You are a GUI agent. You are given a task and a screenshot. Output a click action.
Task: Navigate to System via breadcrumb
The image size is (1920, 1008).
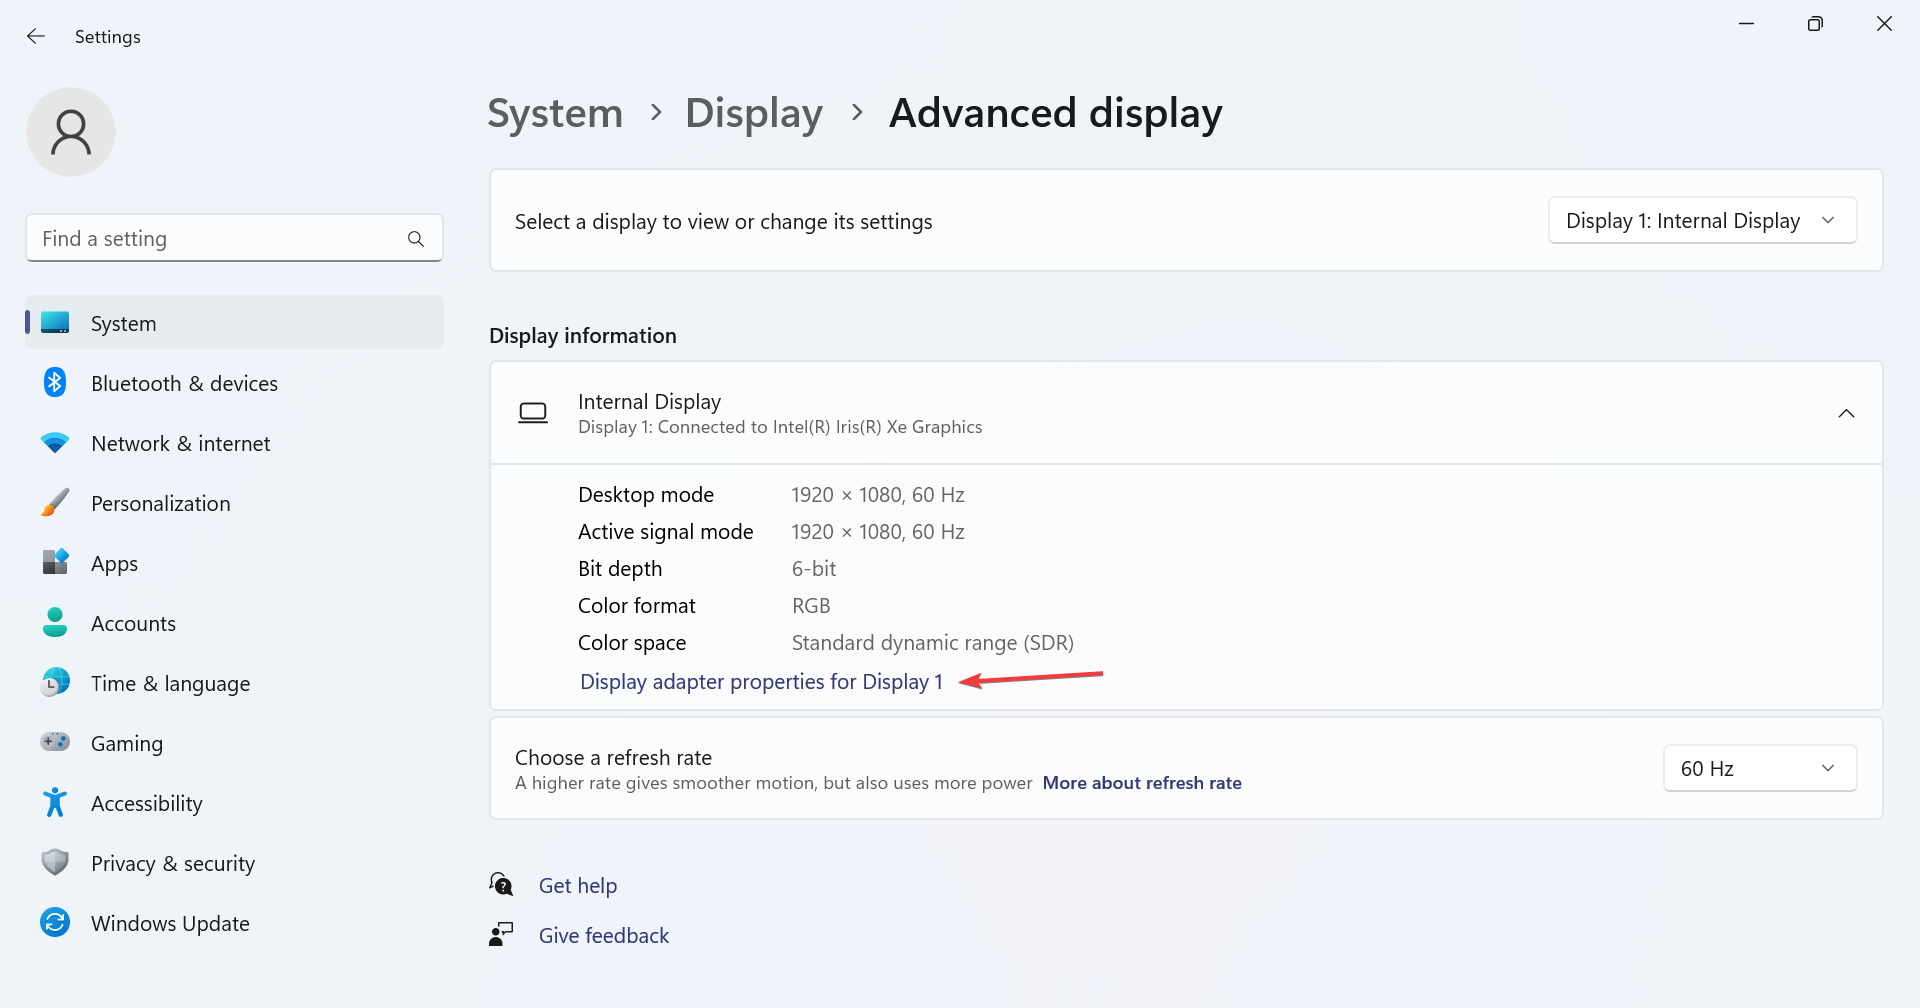[554, 113]
